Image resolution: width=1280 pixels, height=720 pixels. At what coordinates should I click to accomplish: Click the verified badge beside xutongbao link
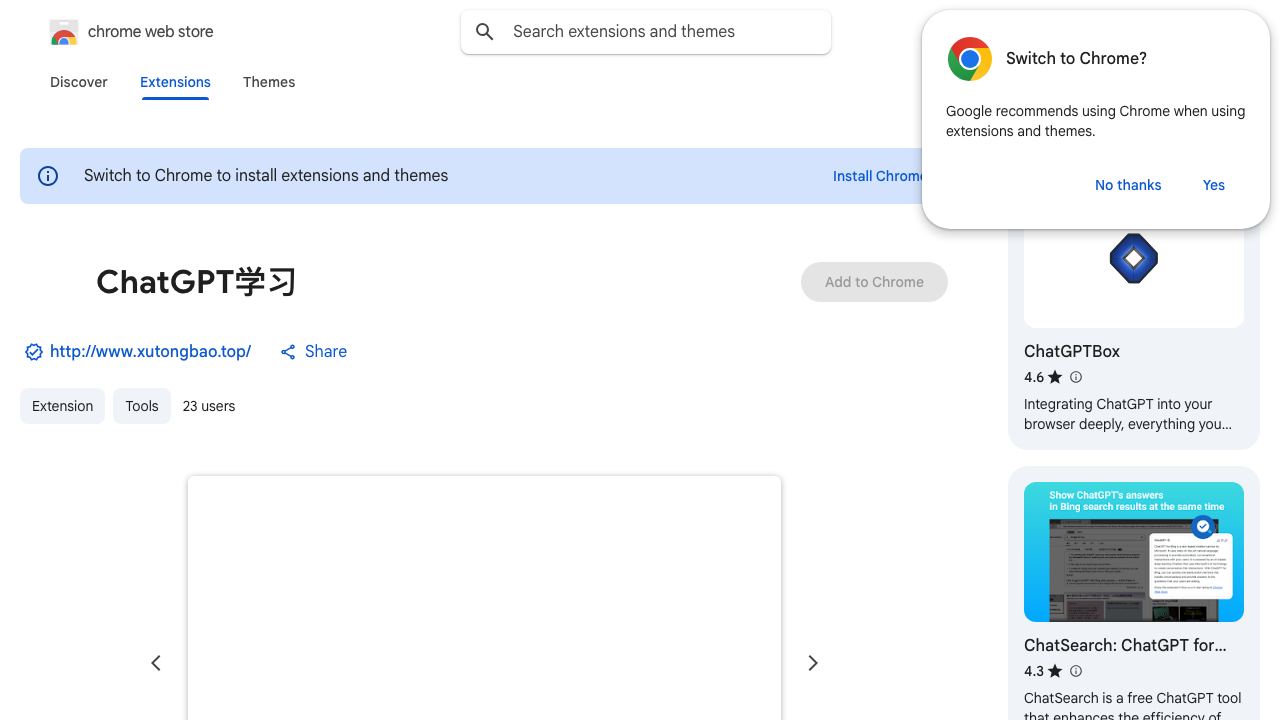tap(33, 352)
